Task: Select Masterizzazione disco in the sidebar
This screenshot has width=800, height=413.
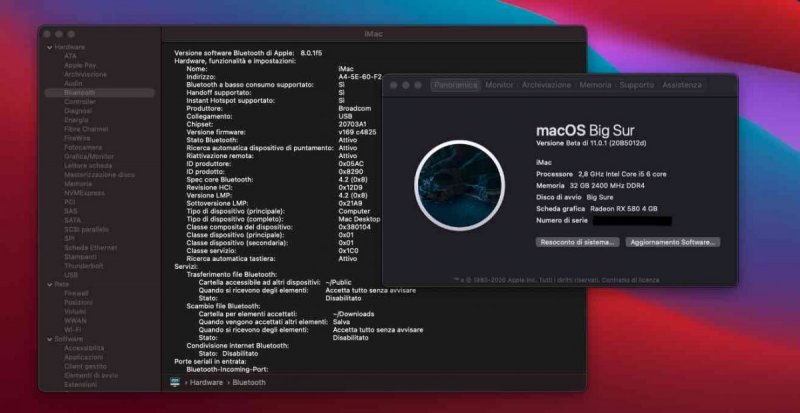Action: (99, 175)
